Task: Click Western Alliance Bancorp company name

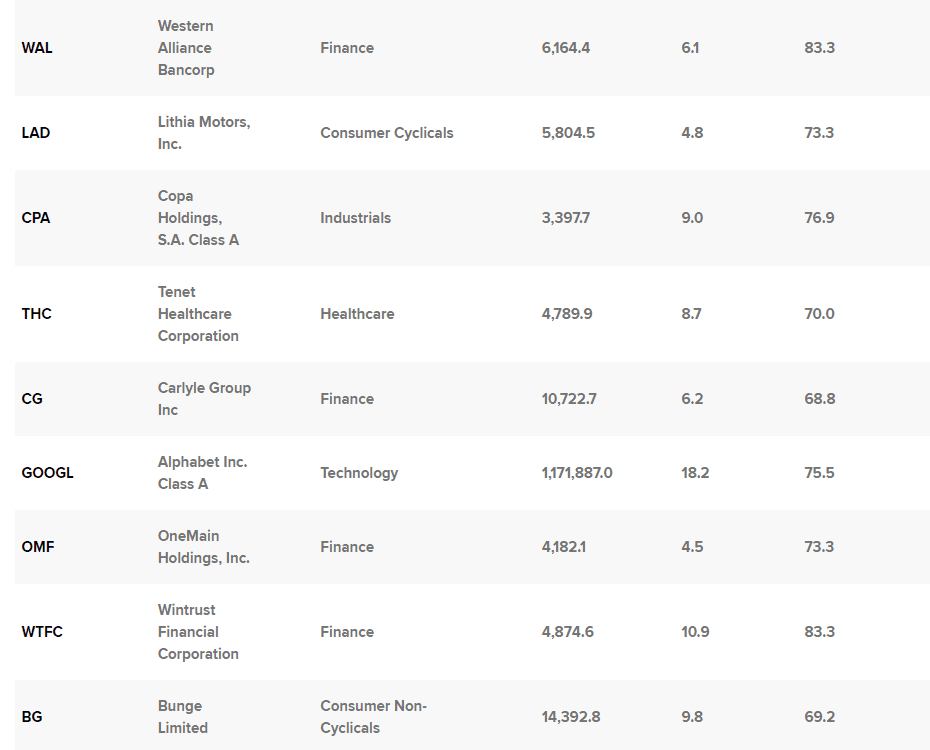Action: 186,48
